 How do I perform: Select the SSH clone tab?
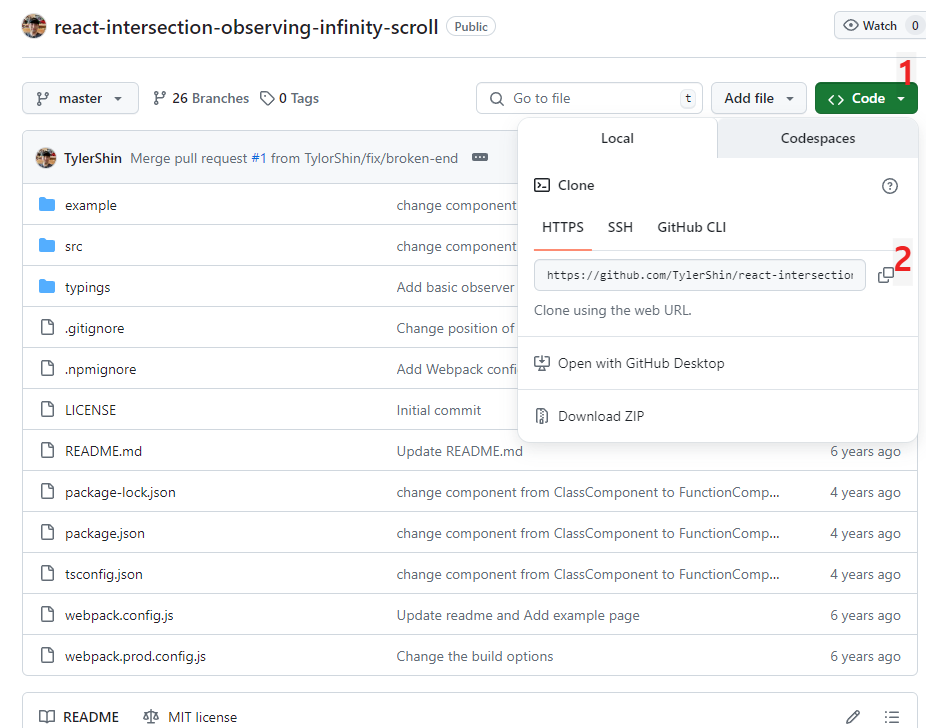620,228
